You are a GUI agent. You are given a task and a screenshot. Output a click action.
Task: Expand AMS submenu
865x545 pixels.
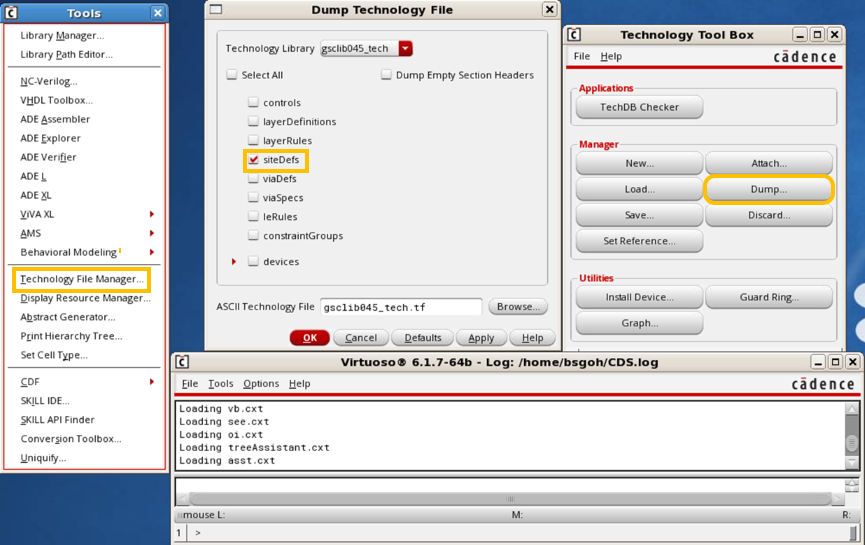coord(152,233)
